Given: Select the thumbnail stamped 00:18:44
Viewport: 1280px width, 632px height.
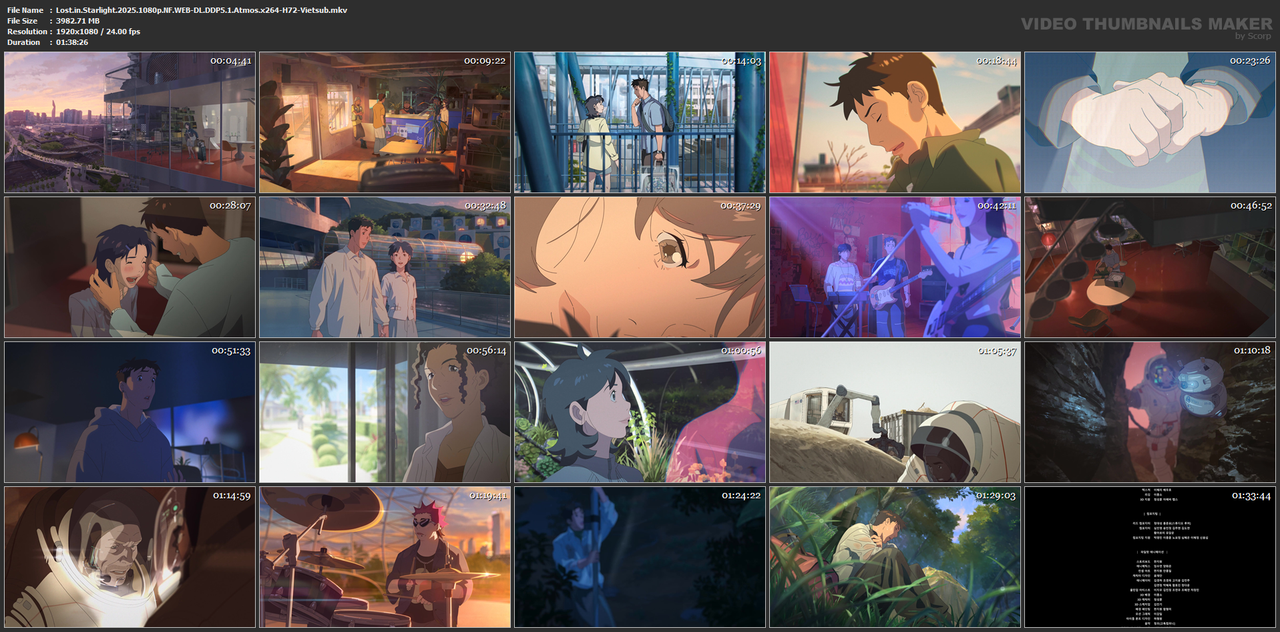Looking at the screenshot, I should [895, 123].
